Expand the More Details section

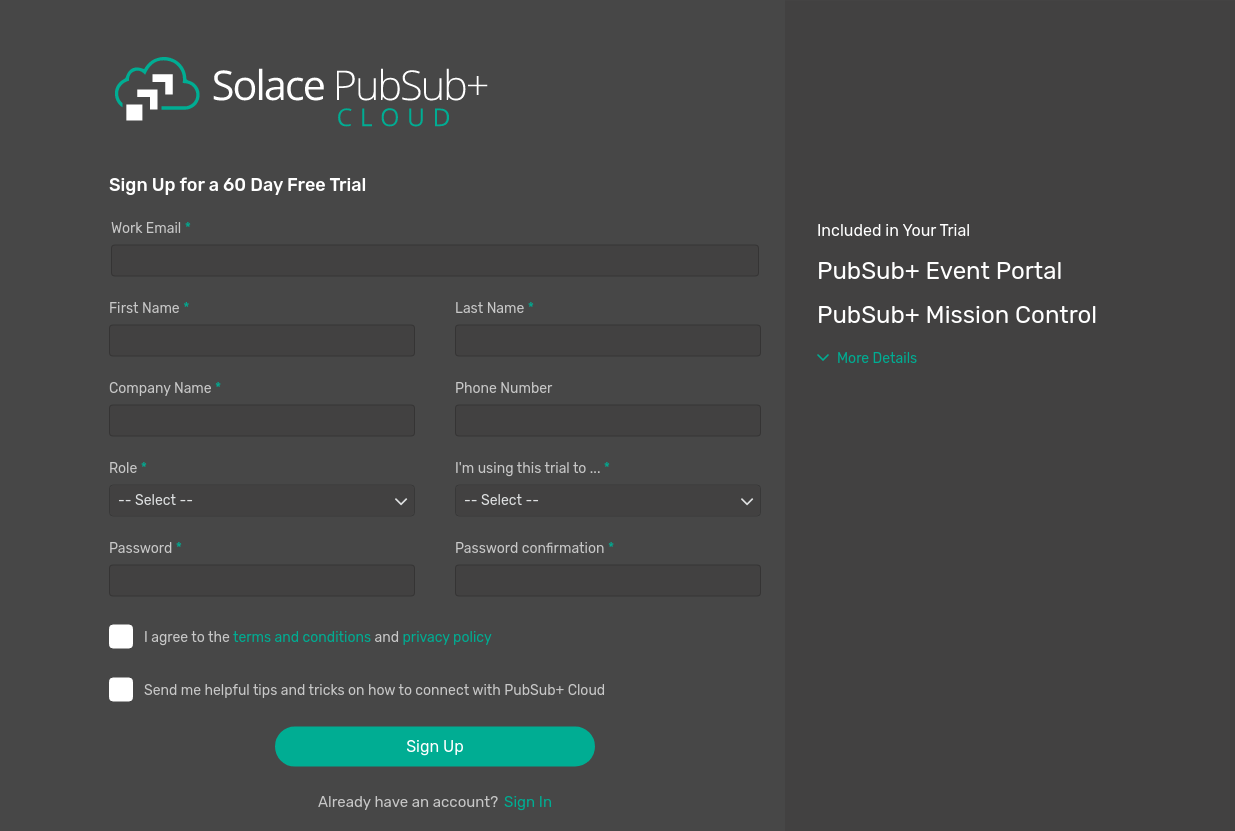click(x=867, y=357)
